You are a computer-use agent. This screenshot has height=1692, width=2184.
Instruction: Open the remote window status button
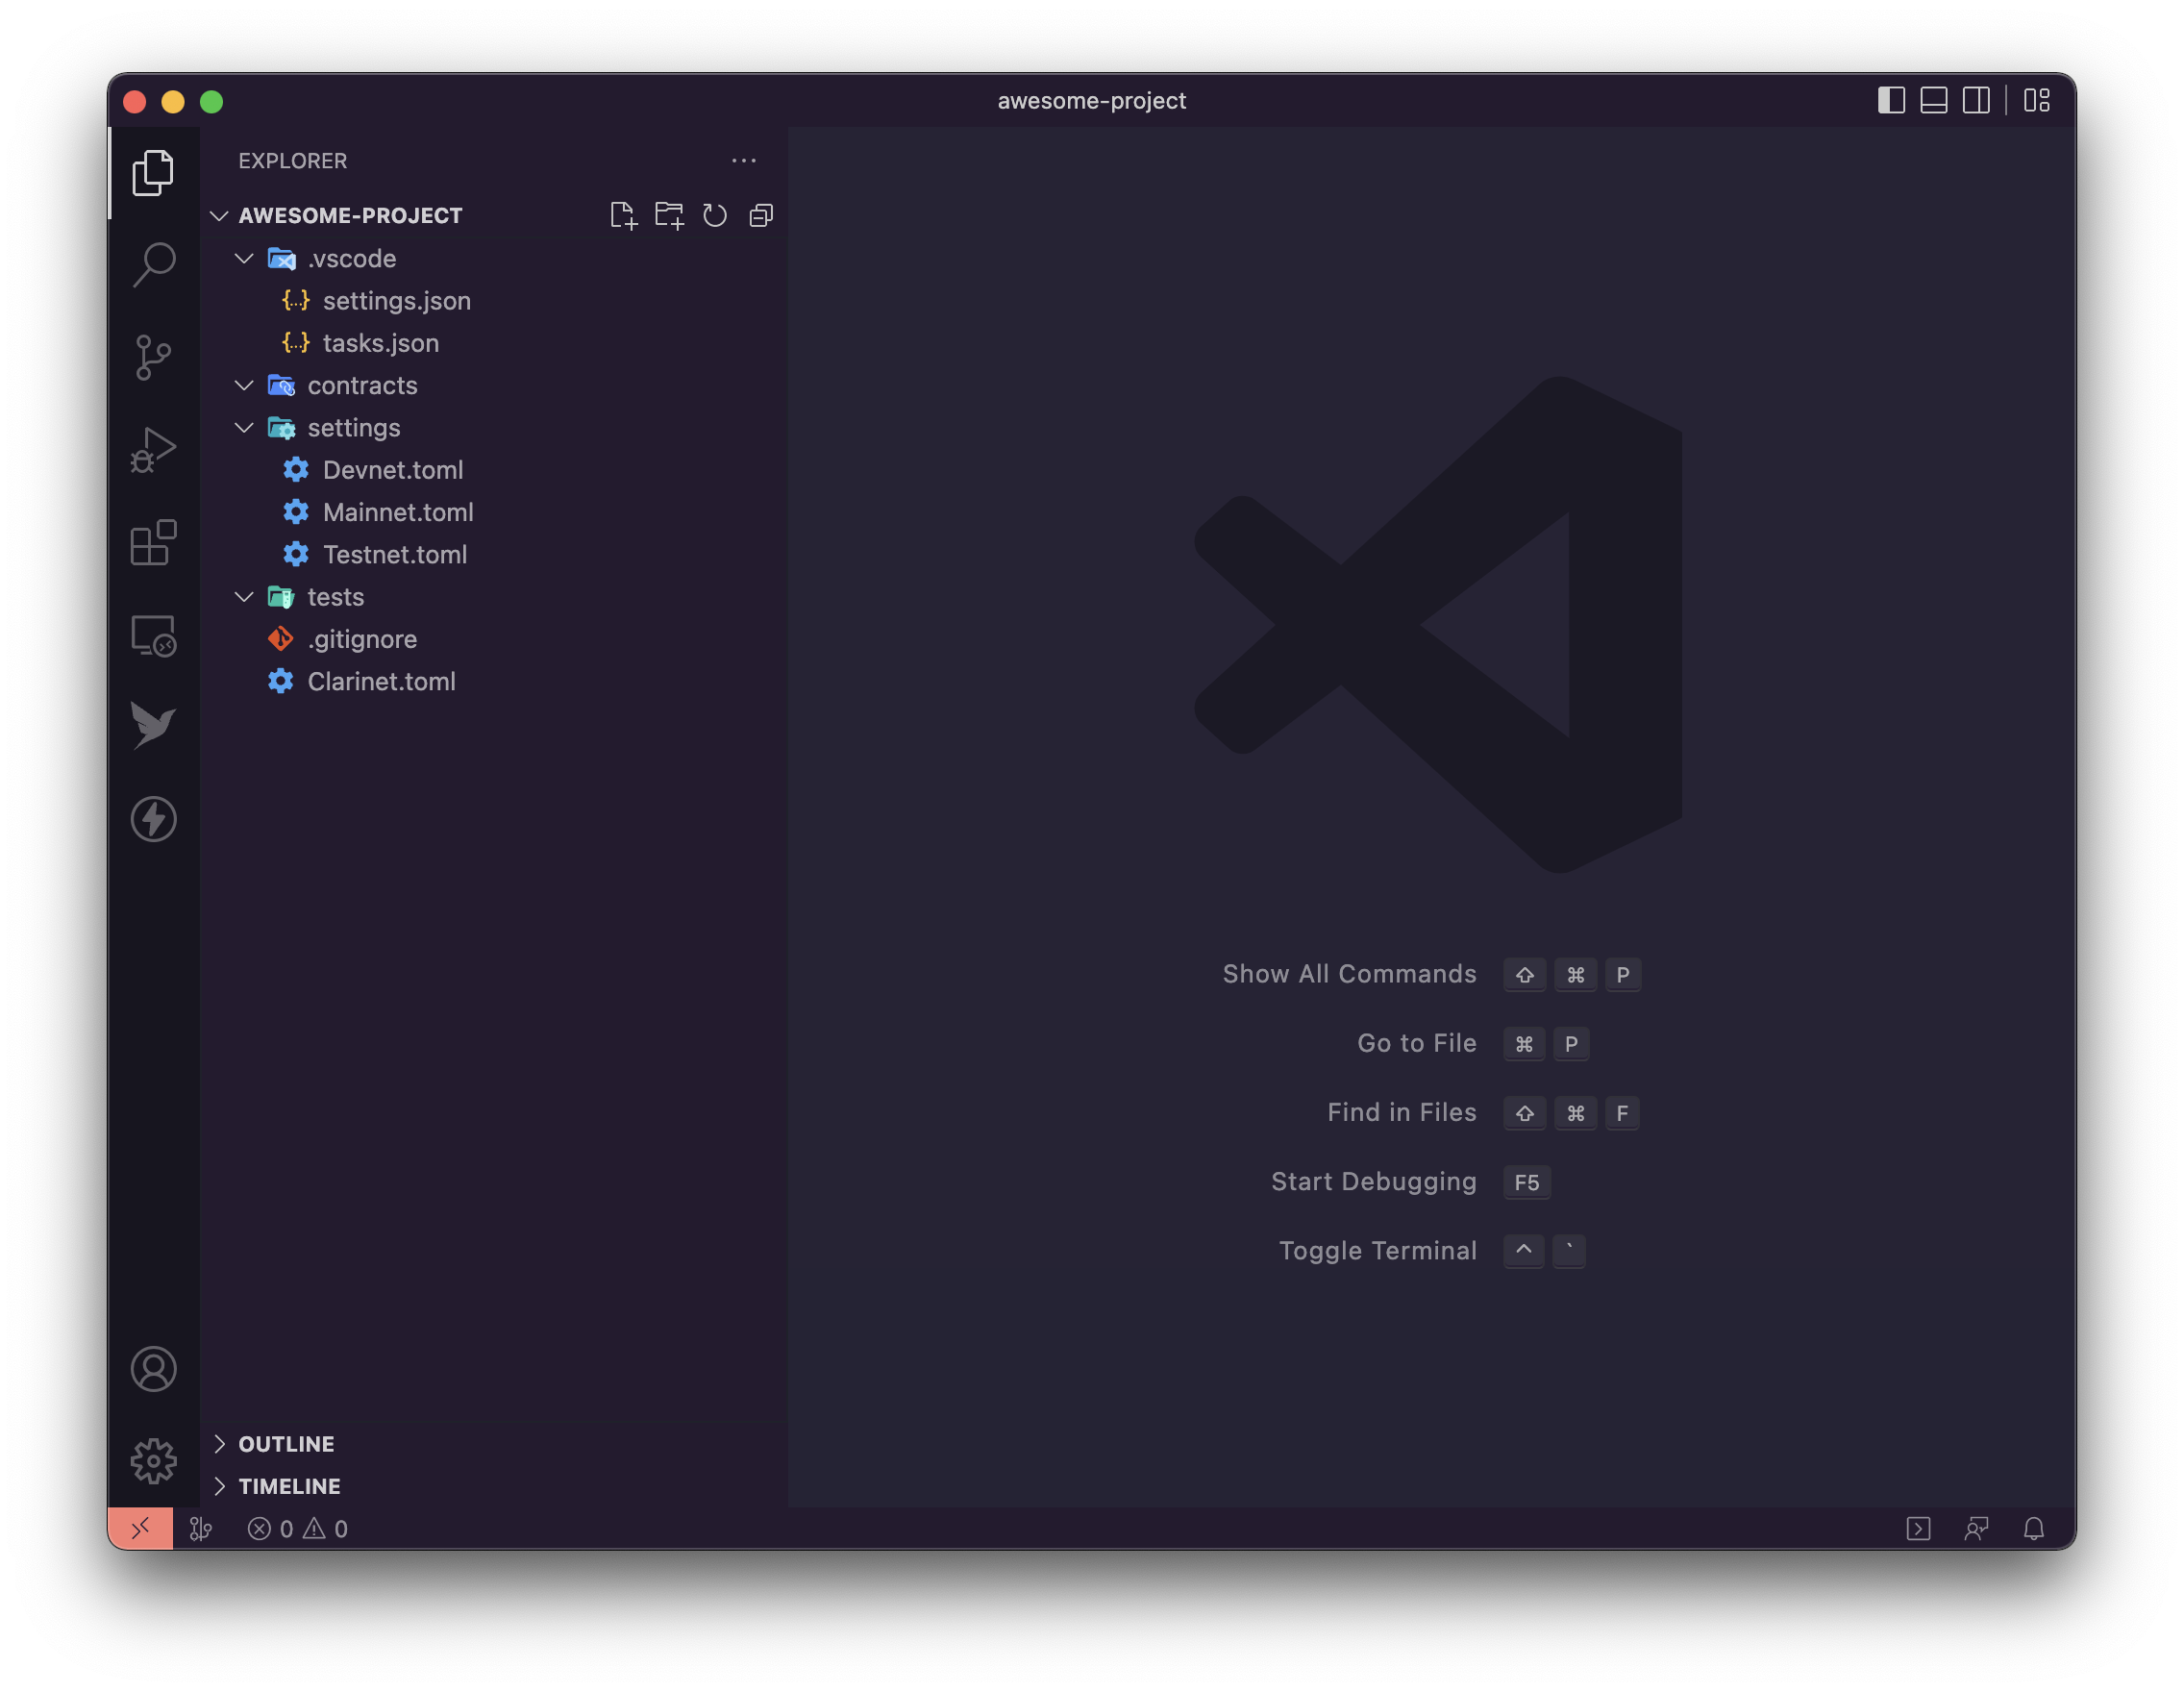coord(141,1528)
